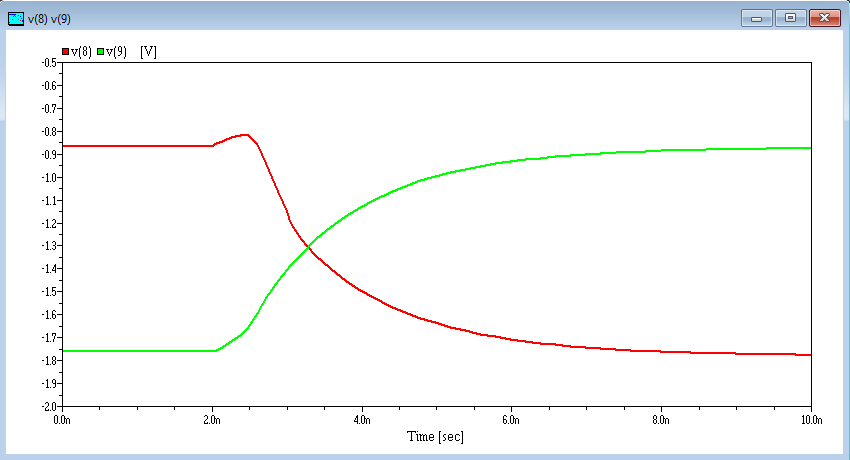Close the v(8) v(9) plot window
This screenshot has height=460, width=850.
[x=825, y=18]
